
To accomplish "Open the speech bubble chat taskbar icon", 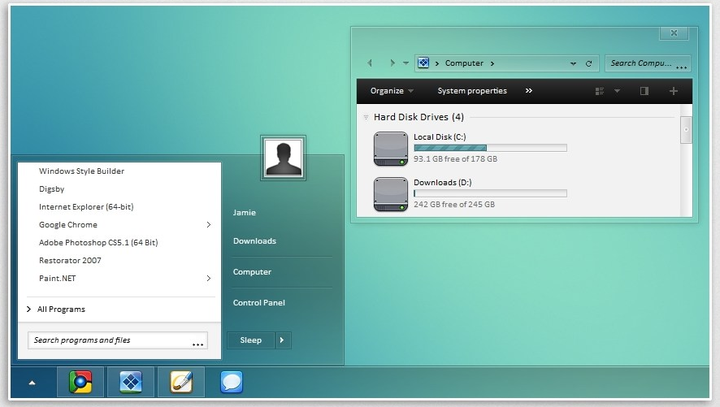I will pyautogui.click(x=231, y=382).
